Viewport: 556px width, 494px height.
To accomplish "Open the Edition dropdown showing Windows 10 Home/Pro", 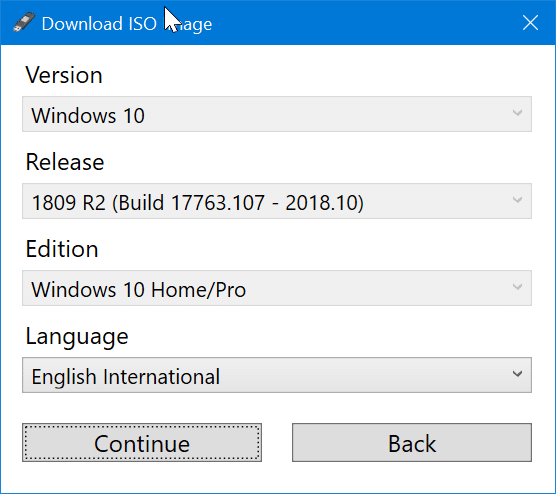I will click(277, 288).
